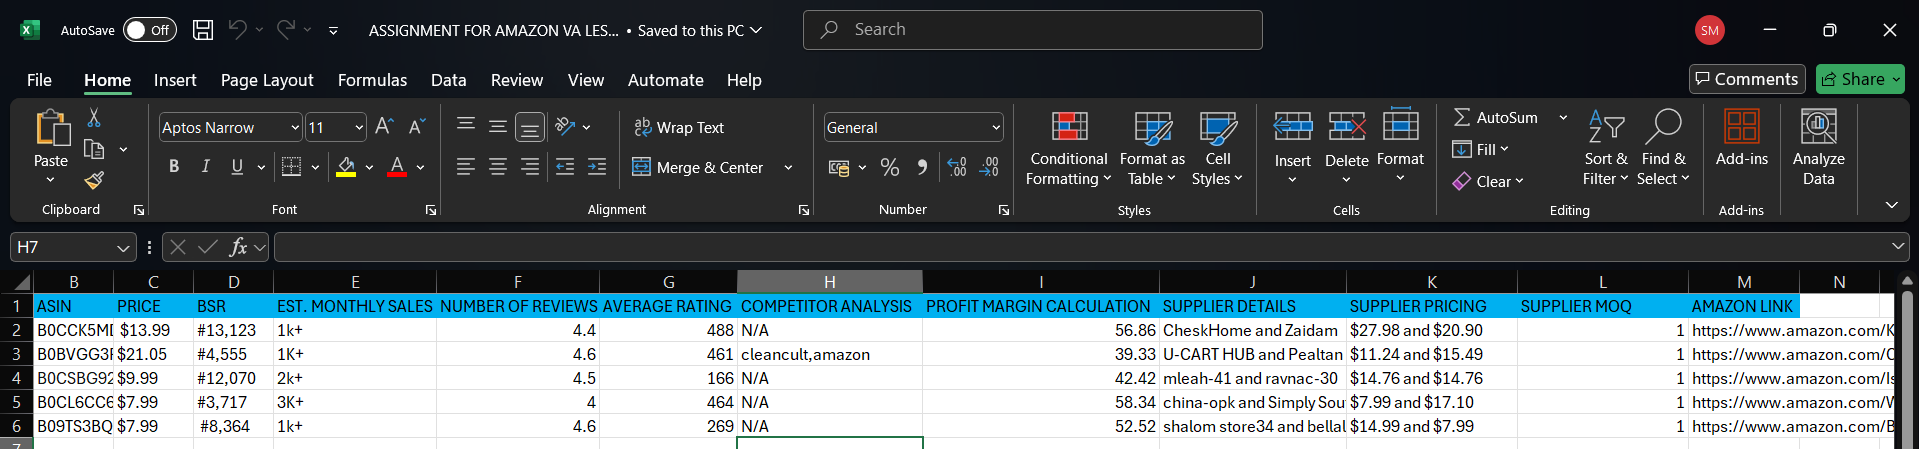The width and height of the screenshot is (1919, 449).
Task: Open Fill Color dropdown arrow
Action: [369, 167]
